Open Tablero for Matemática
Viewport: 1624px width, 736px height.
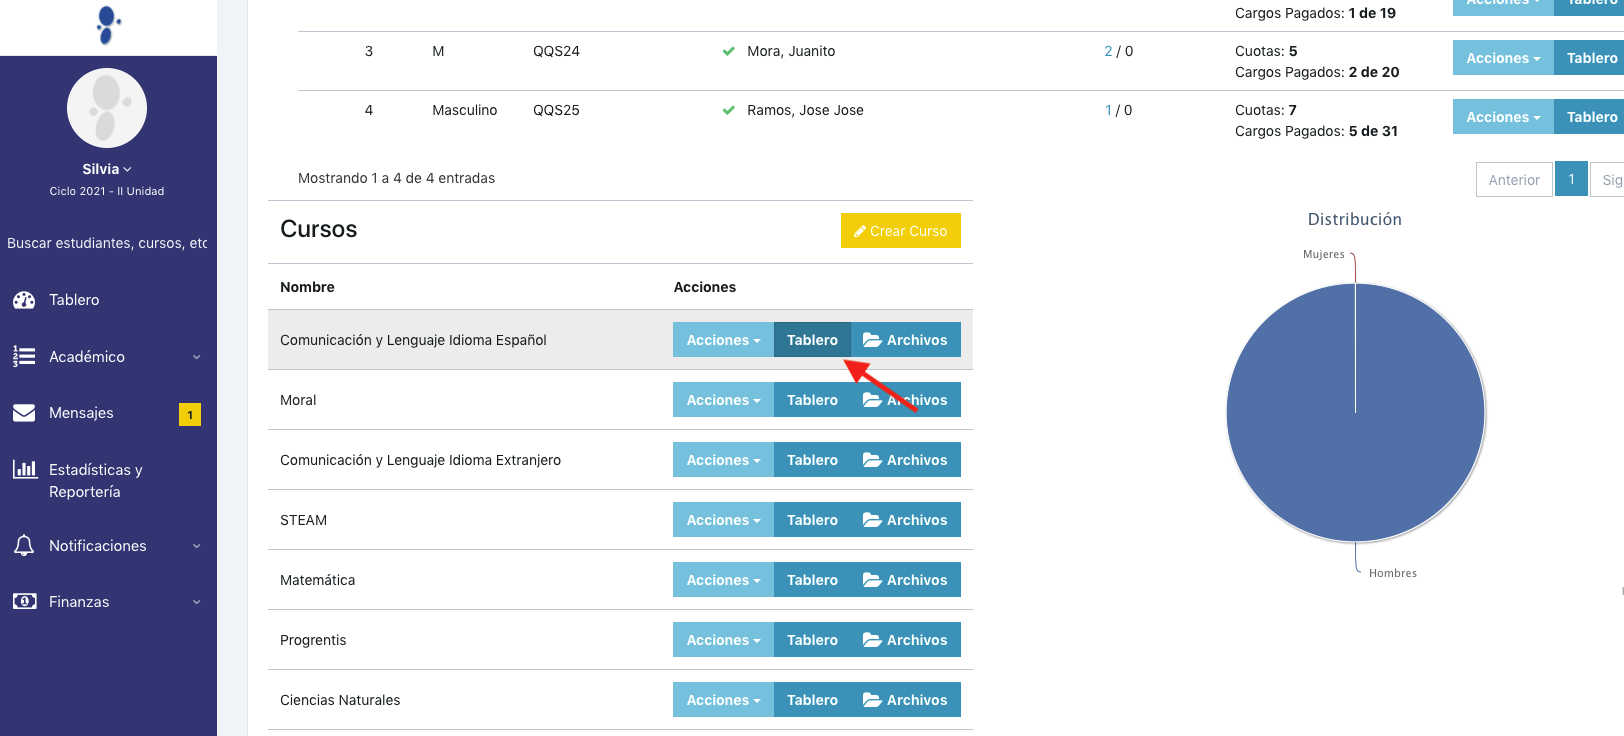(x=812, y=580)
